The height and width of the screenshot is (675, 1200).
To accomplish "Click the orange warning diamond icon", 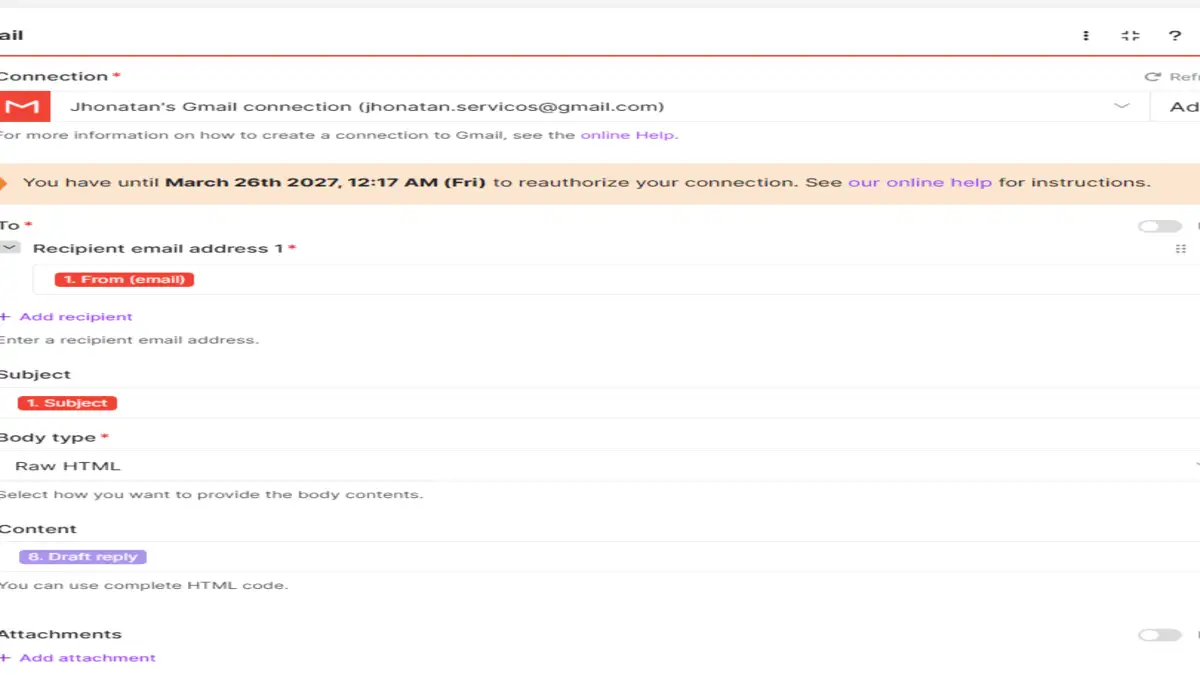I will pyautogui.click(x=4, y=183).
